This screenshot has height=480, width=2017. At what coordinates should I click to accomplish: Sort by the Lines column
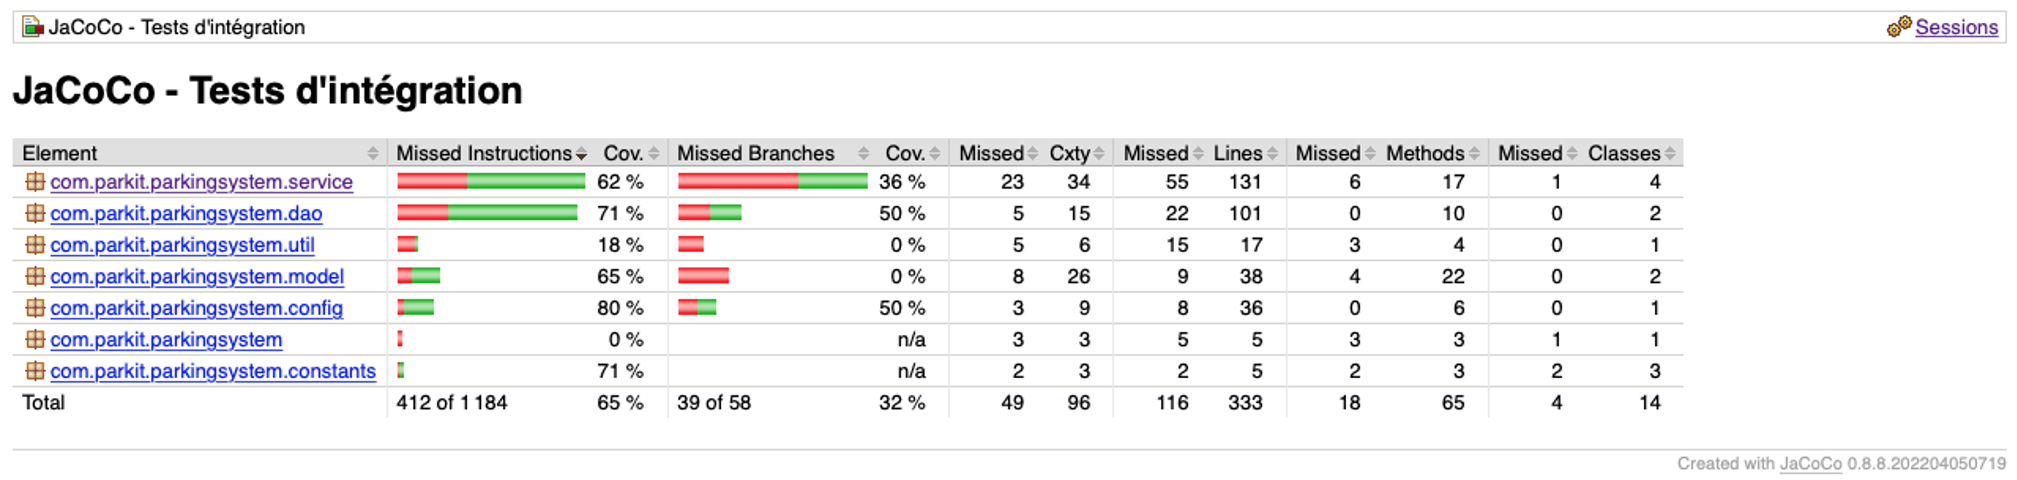(1245, 153)
